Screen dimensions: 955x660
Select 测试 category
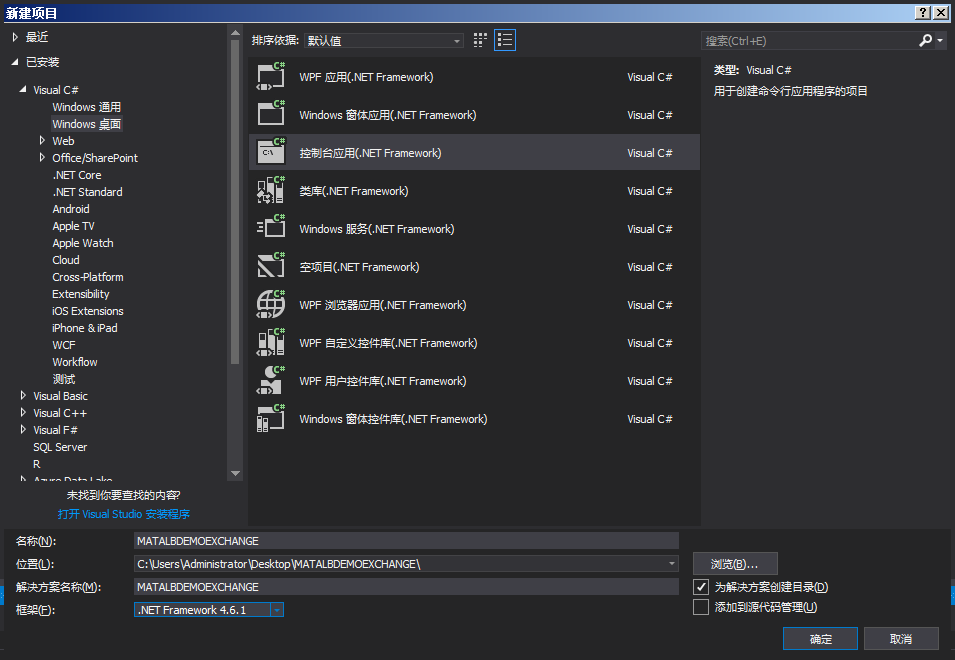pos(64,380)
